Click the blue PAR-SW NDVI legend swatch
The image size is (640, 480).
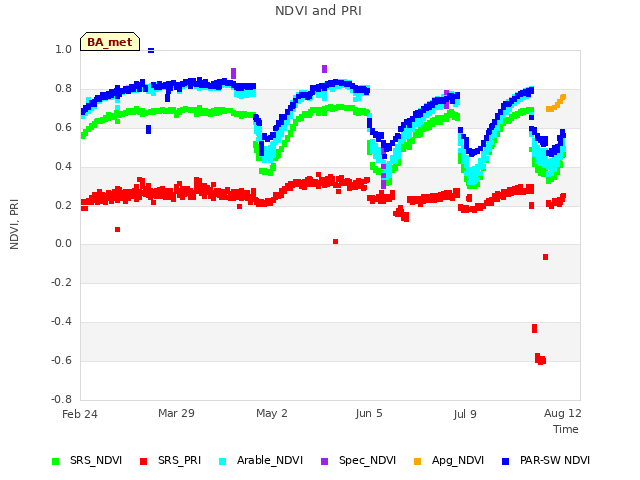(505, 462)
